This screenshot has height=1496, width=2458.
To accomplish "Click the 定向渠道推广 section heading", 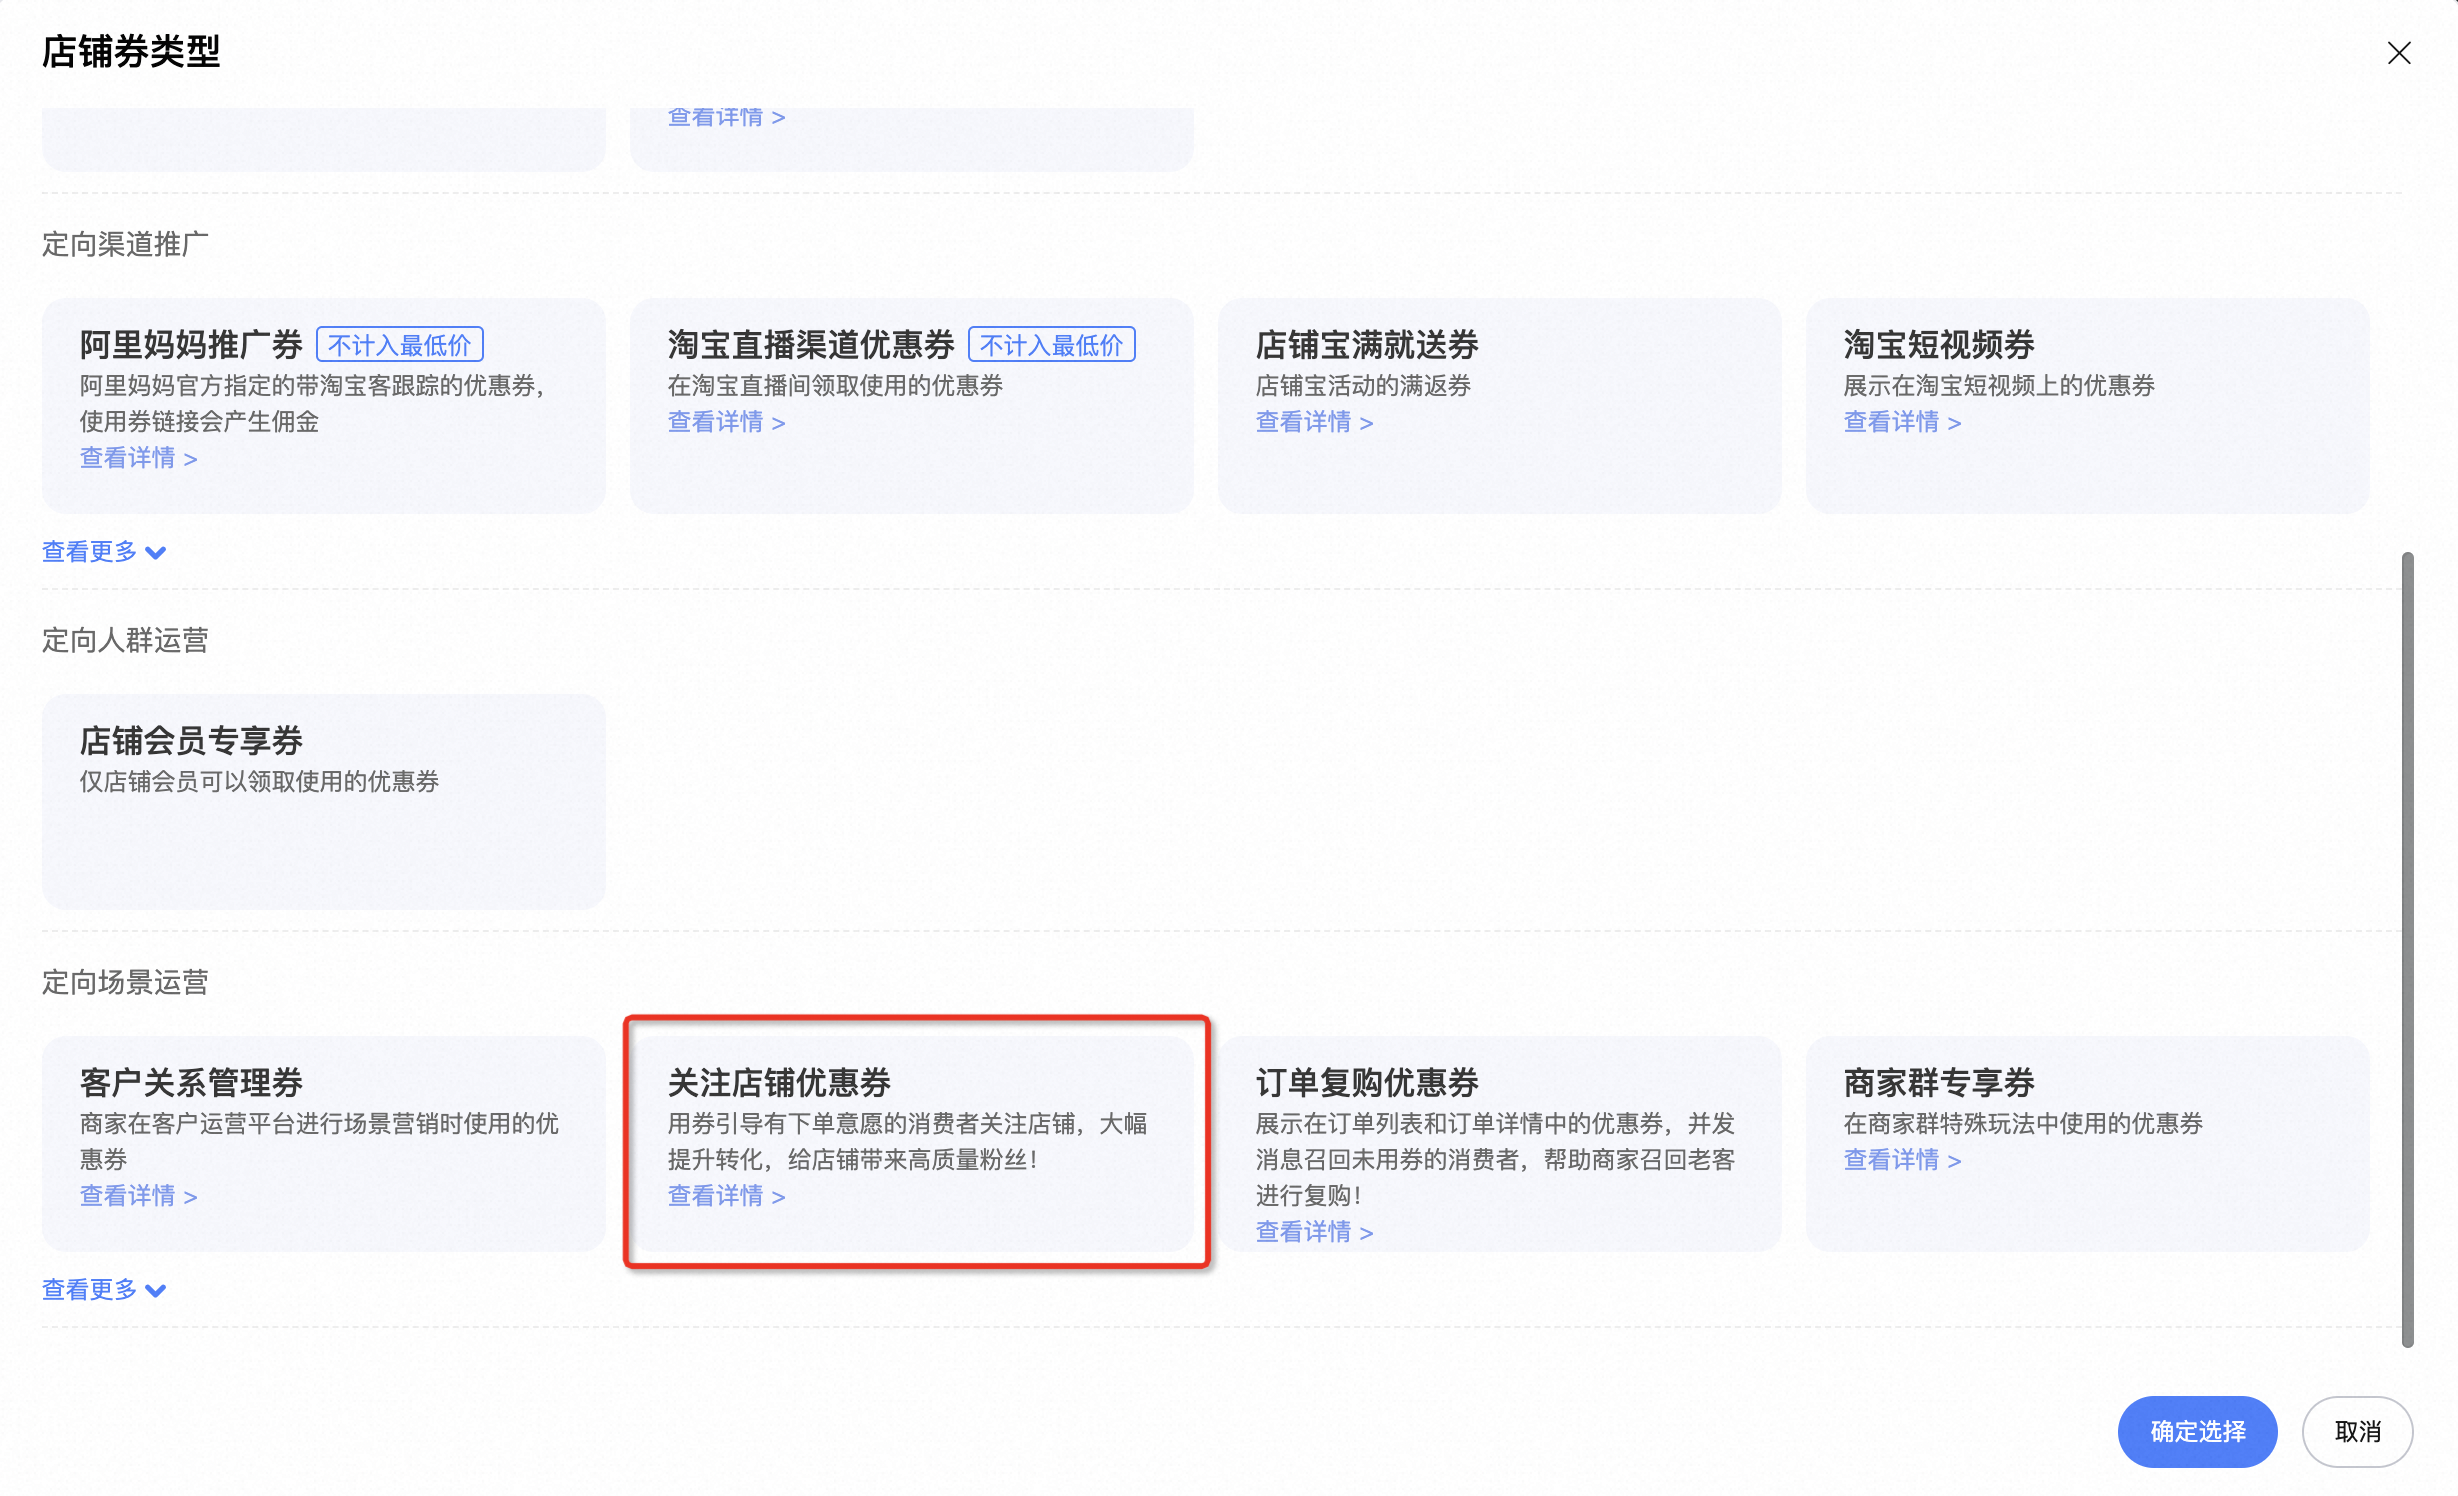I will [x=125, y=244].
